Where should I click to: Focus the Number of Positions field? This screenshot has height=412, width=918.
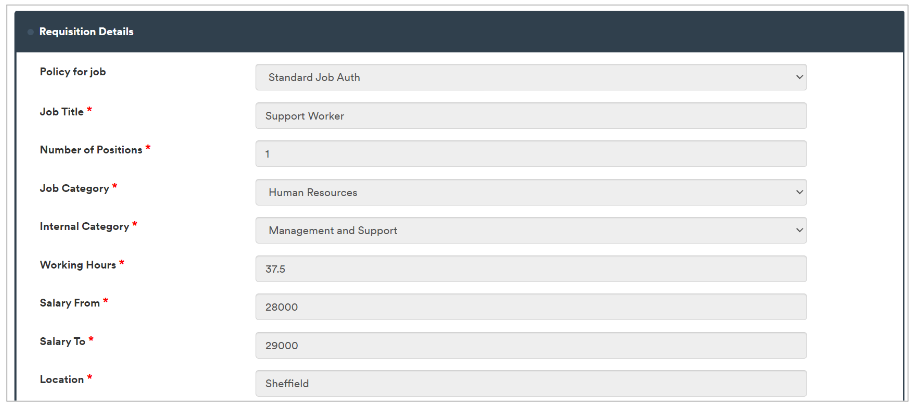530,154
